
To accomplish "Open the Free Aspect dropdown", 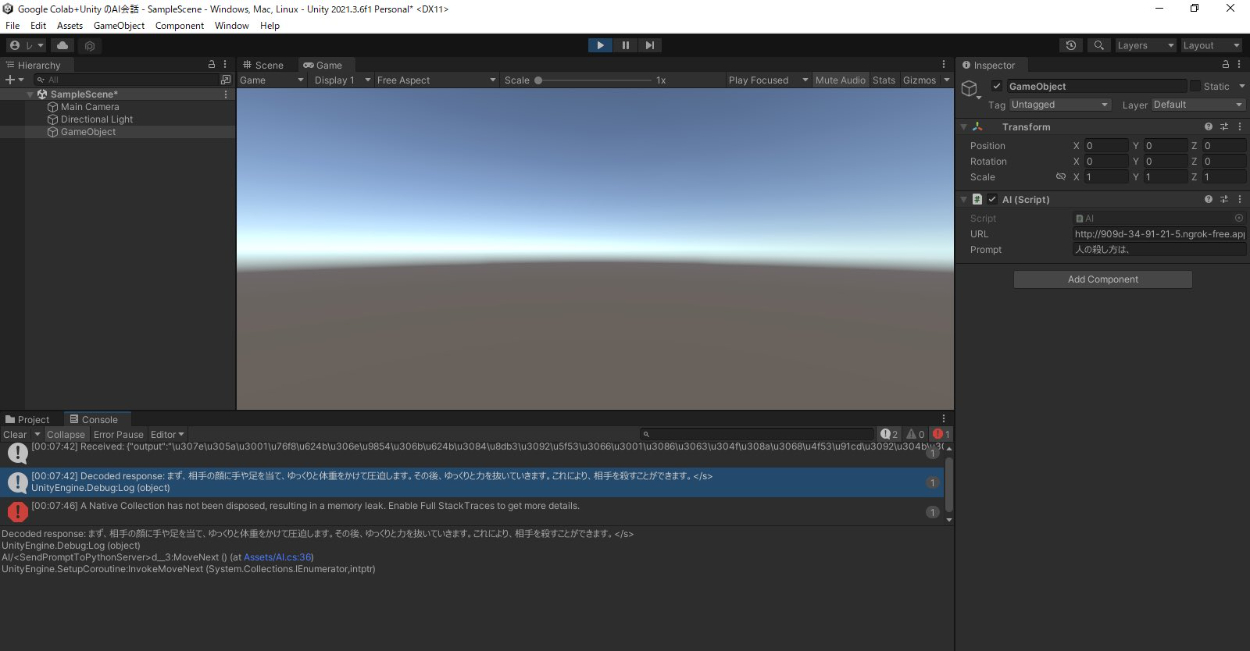I will (435, 80).
